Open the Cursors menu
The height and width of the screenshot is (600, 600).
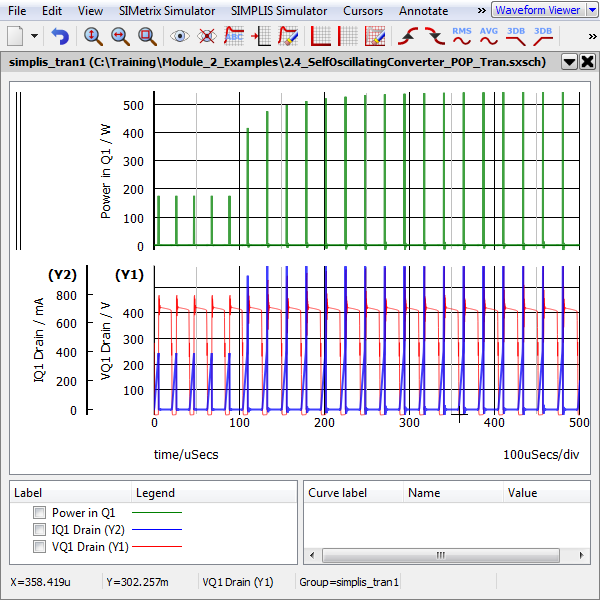(x=362, y=10)
